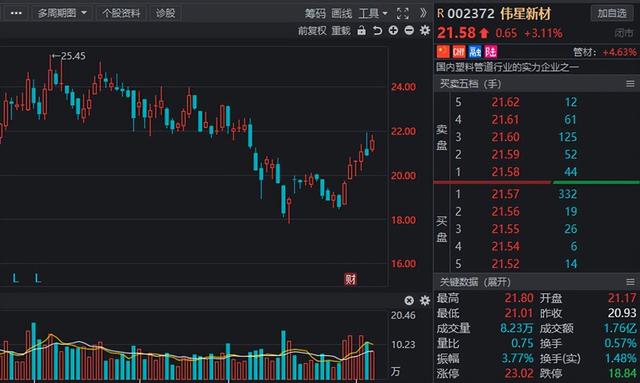
Task: Zoom out chart with minus icon
Action: click(409, 30)
